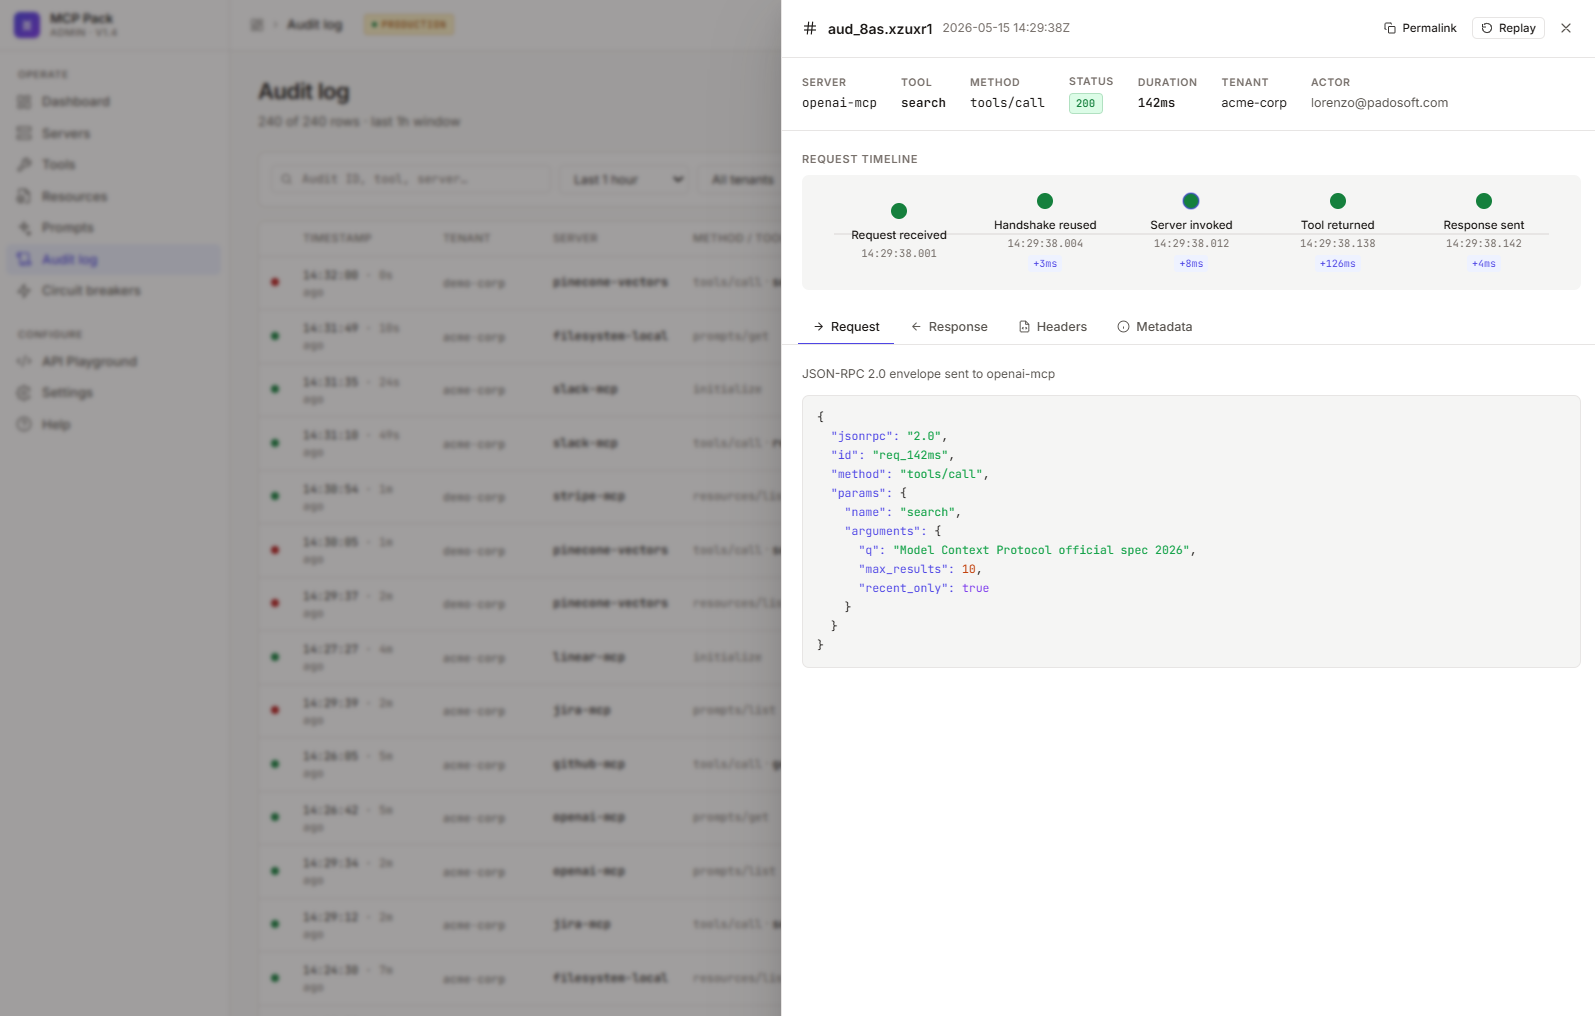Replay this audit request

(1508, 28)
